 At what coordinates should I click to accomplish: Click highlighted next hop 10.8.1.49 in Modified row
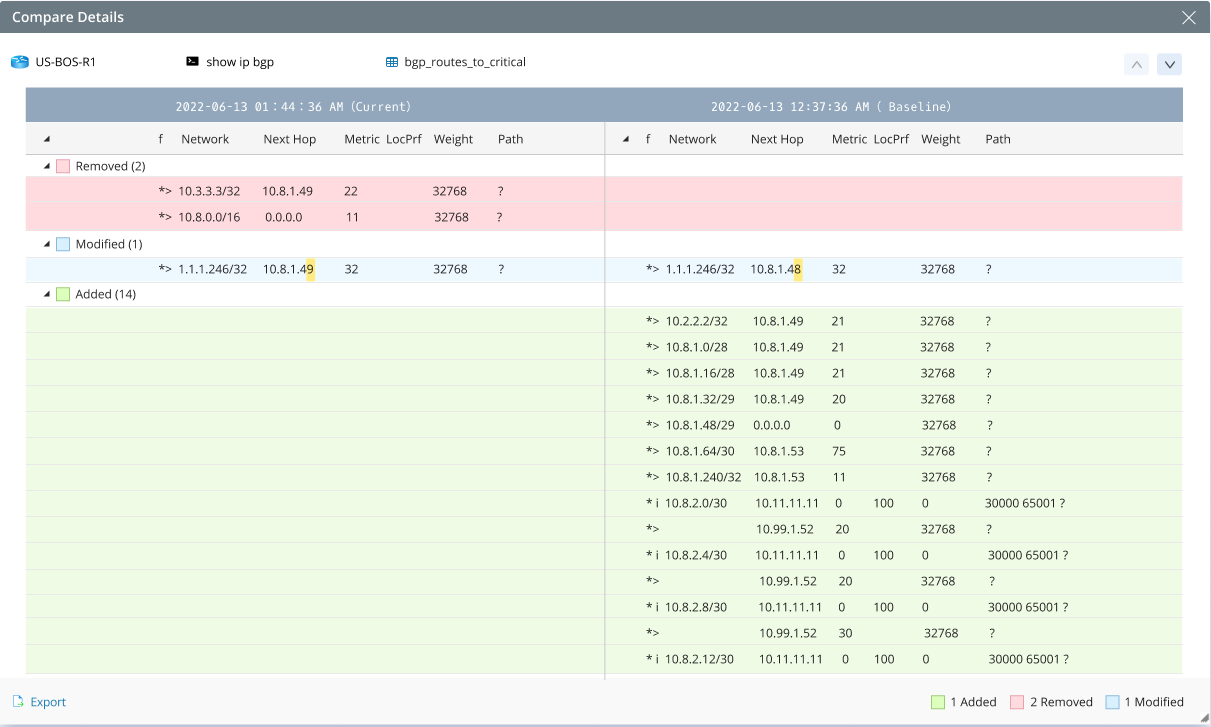[289, 269]
